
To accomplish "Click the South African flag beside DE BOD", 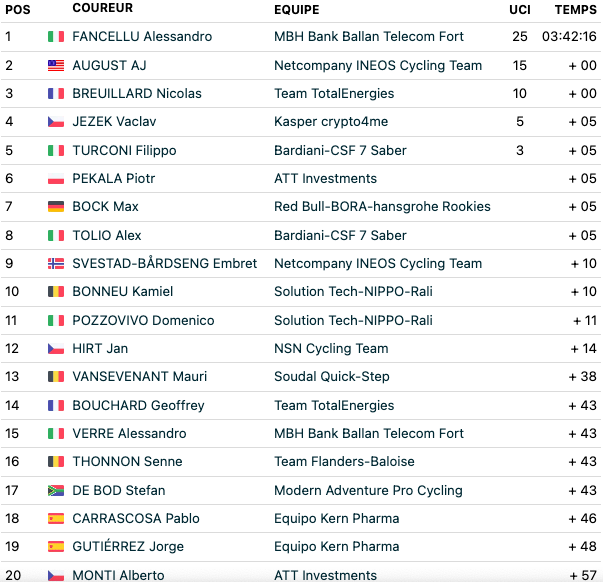I will [56, 490].
